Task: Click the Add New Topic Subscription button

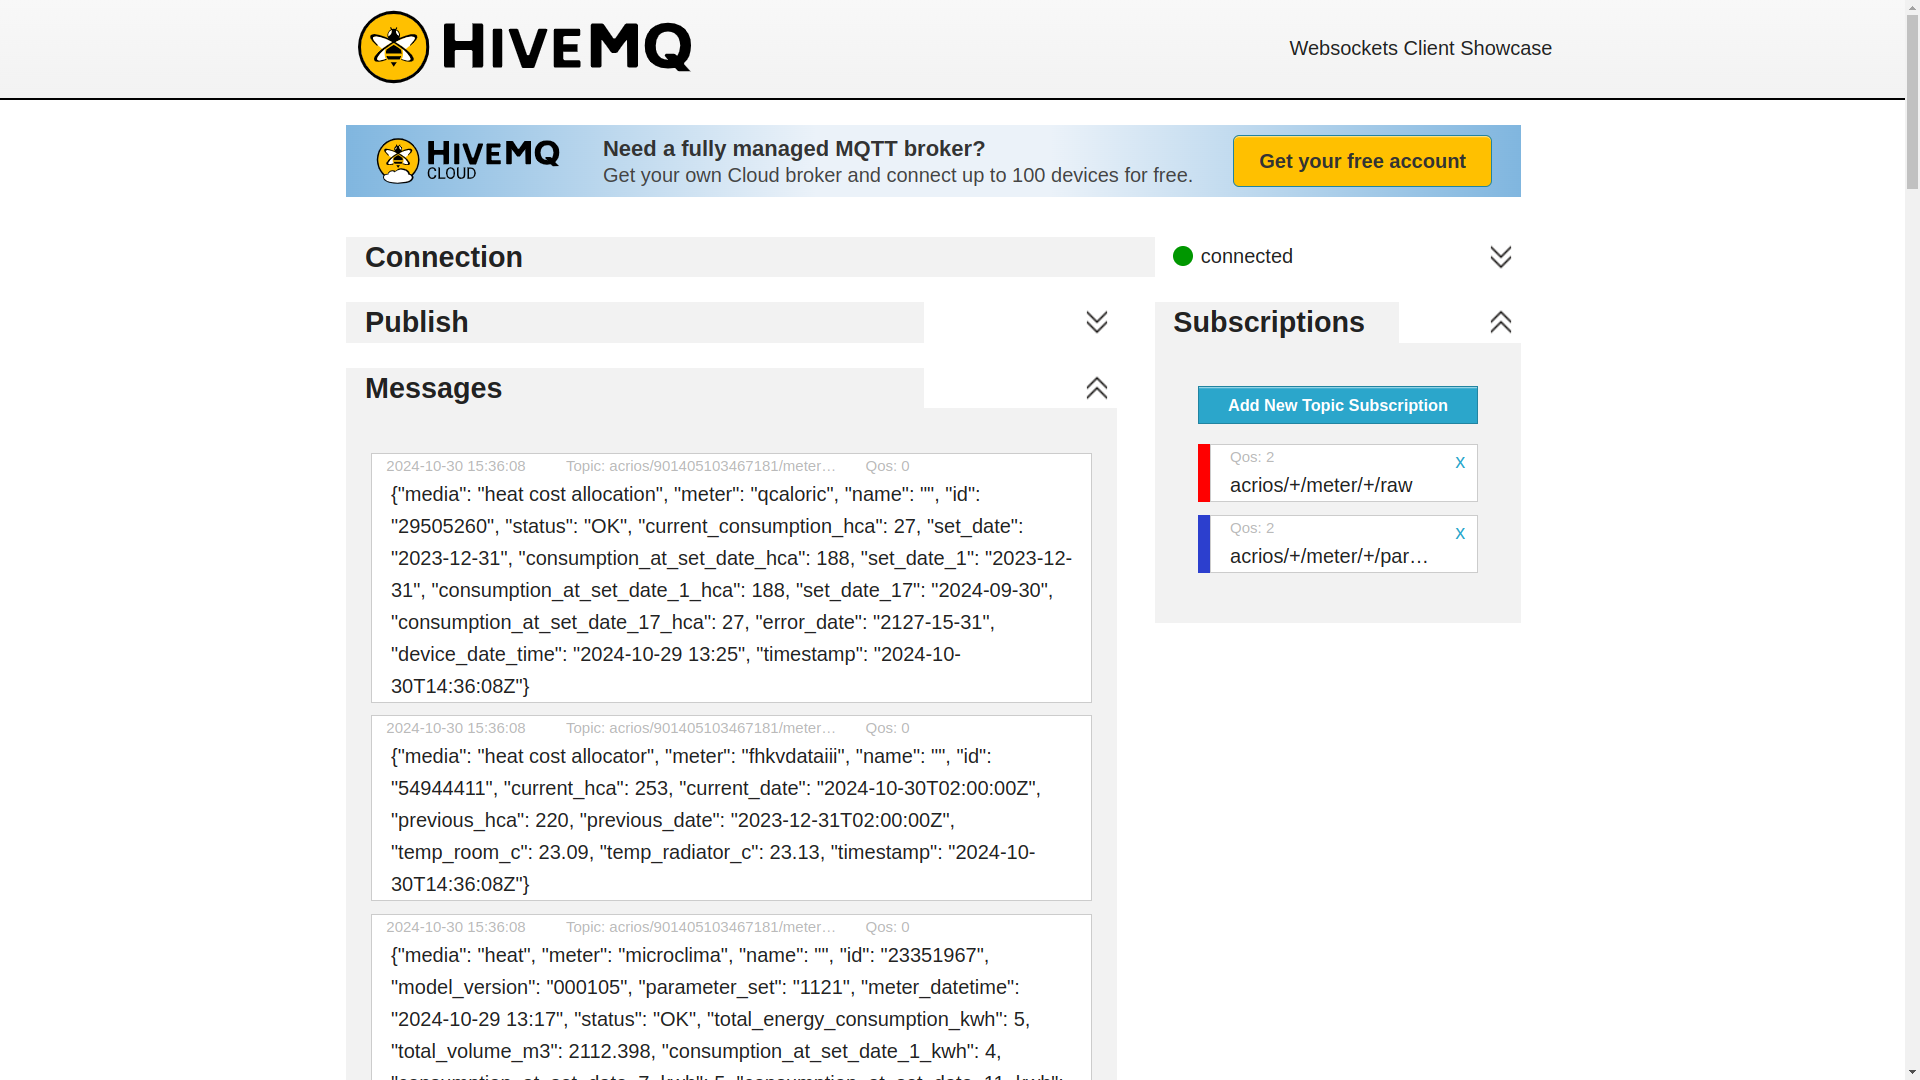Action: pyautogui.click(x=1337, y=405)
